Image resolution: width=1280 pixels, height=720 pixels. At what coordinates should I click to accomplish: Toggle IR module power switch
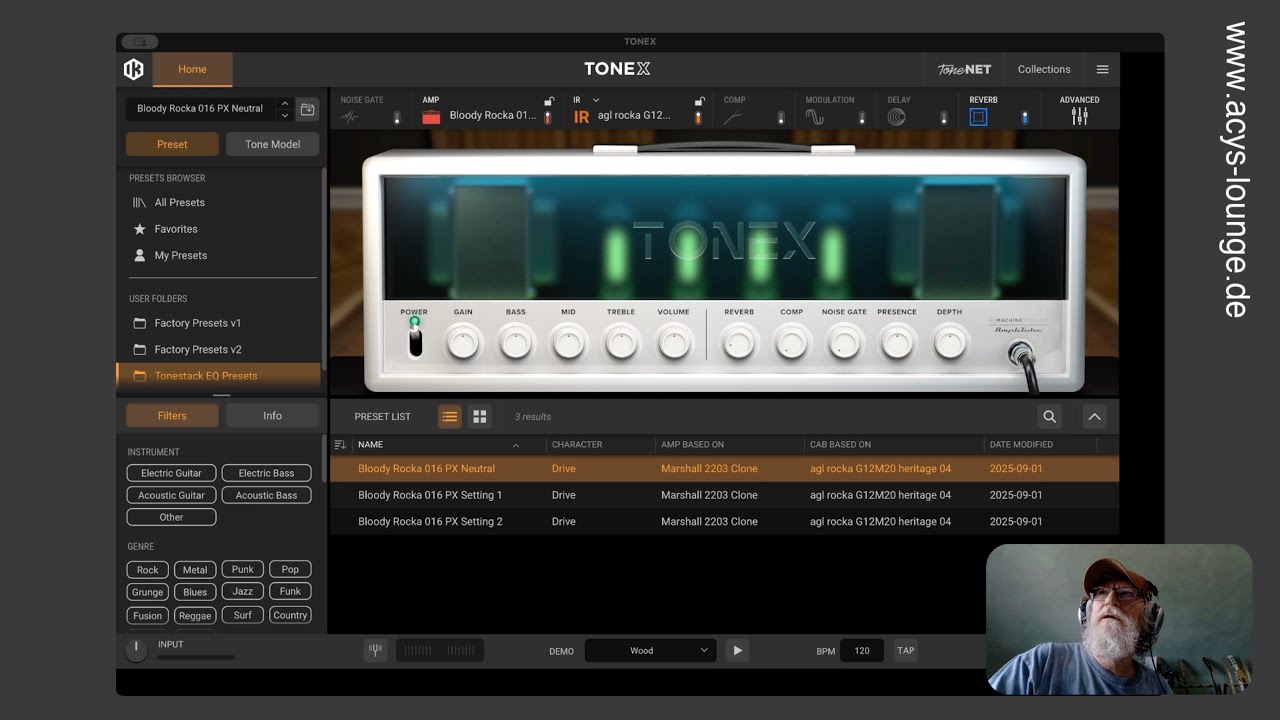coord(698,118)
